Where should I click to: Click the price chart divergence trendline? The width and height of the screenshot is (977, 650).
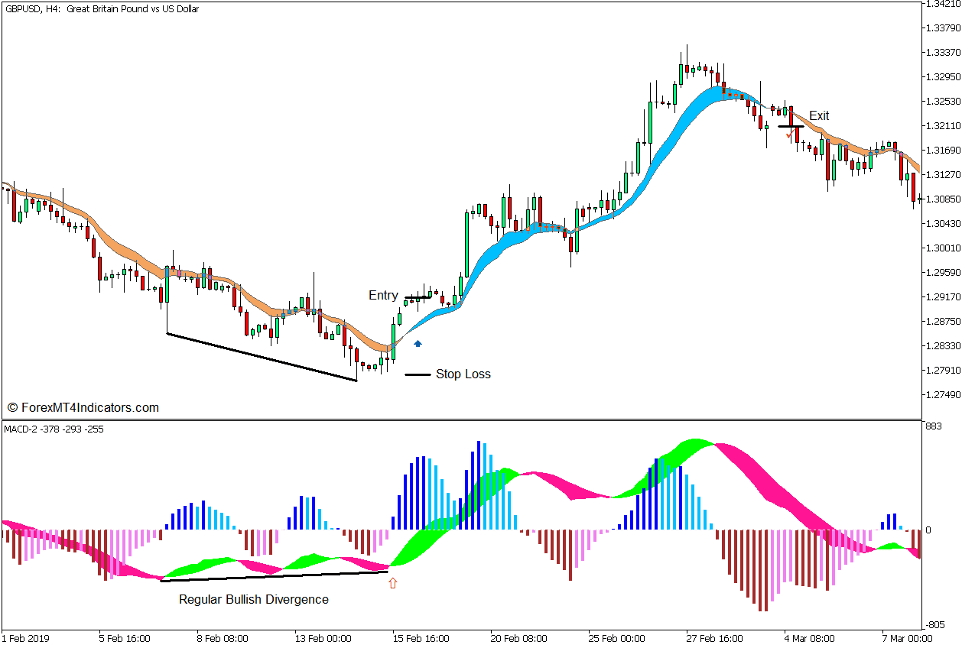262,357
